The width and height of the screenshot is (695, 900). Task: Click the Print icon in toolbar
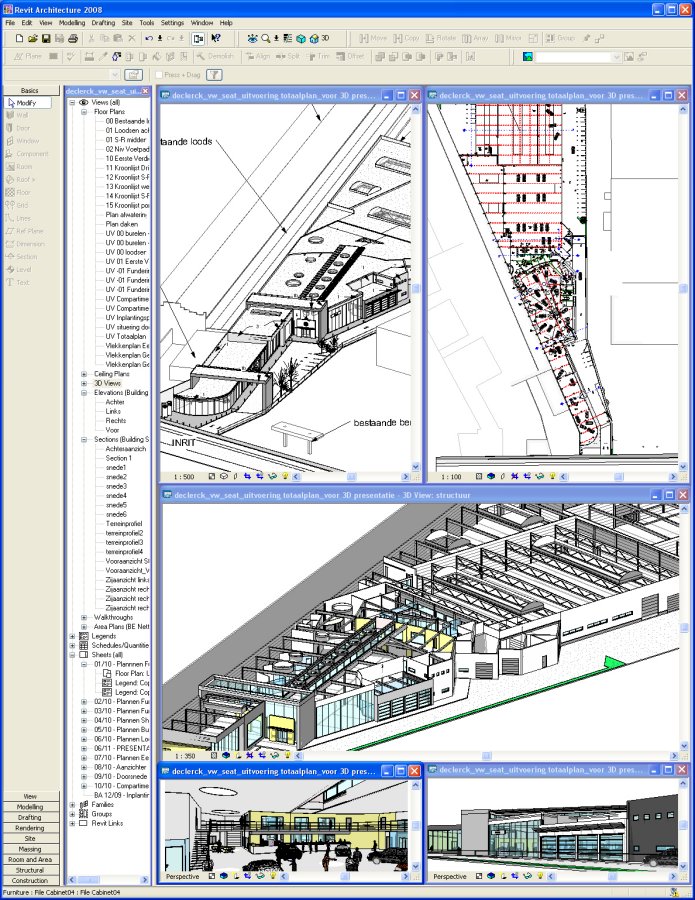tap(73, 38)
